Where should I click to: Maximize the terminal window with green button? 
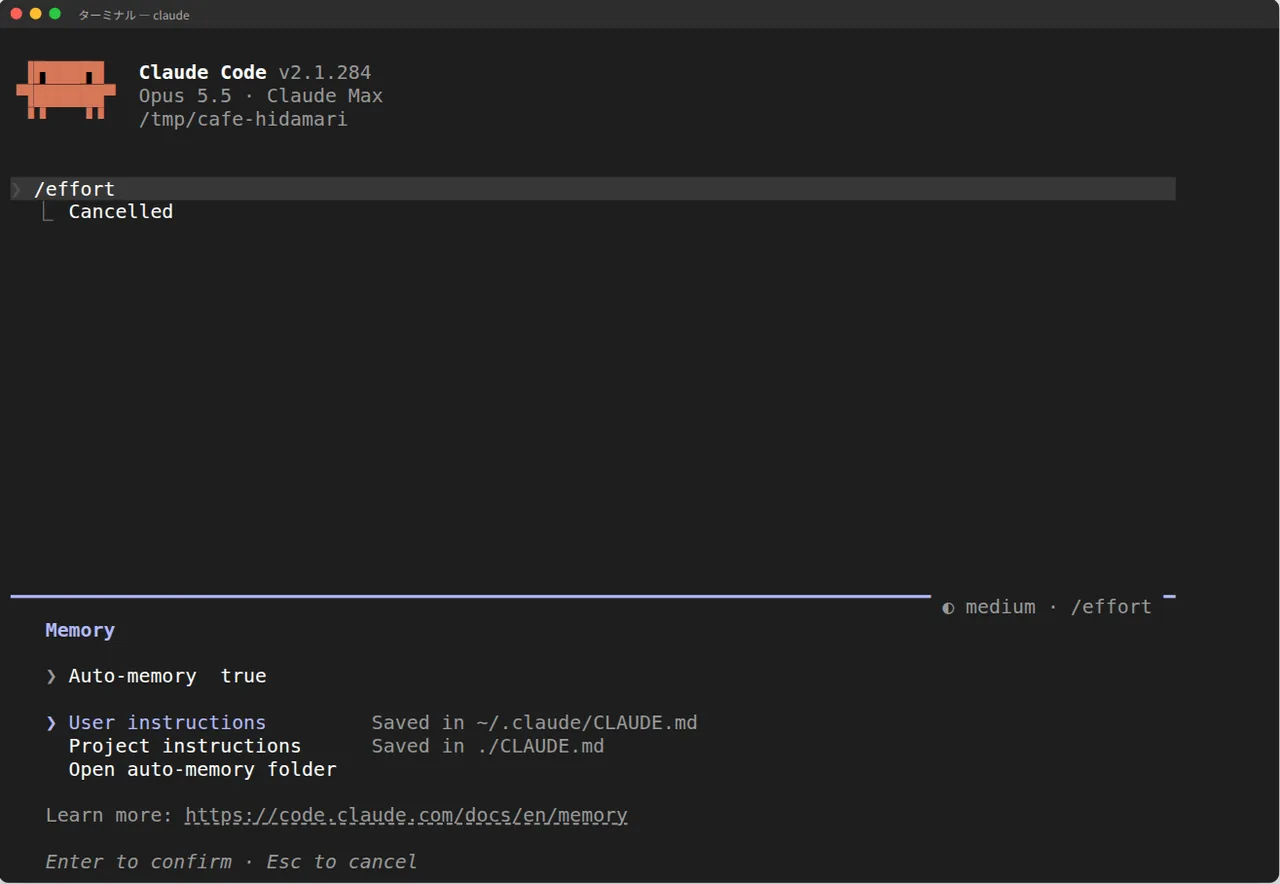(x=55, y=14)
